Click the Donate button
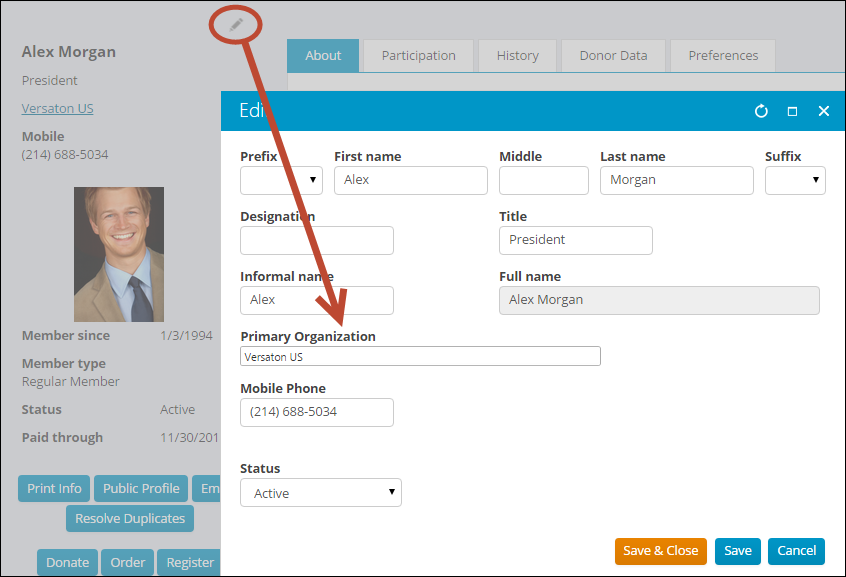The height and width of the screenshot is (577, 846). coord(67,562)
